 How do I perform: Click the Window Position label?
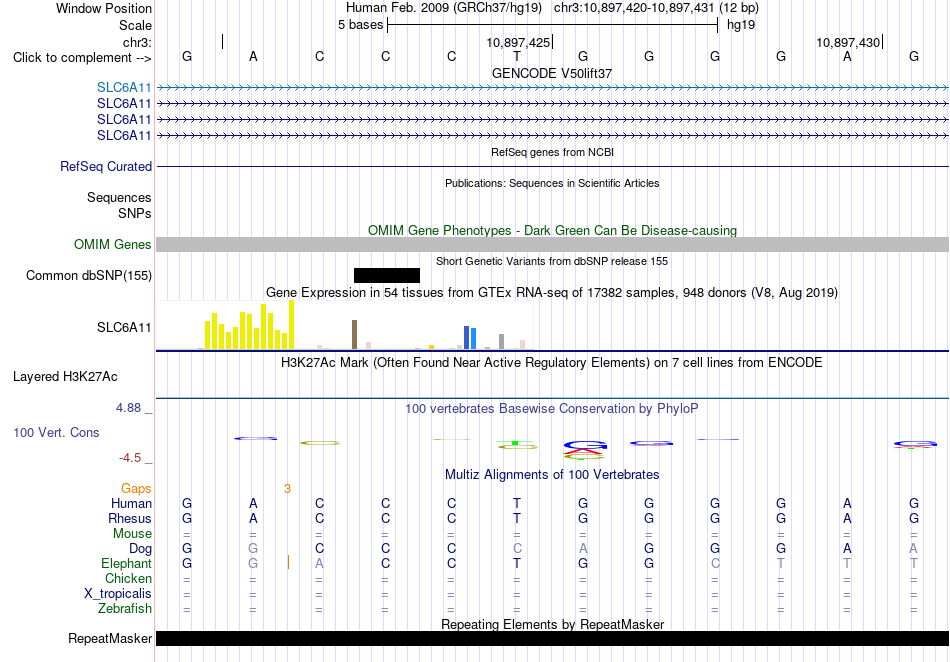(104, 8)
